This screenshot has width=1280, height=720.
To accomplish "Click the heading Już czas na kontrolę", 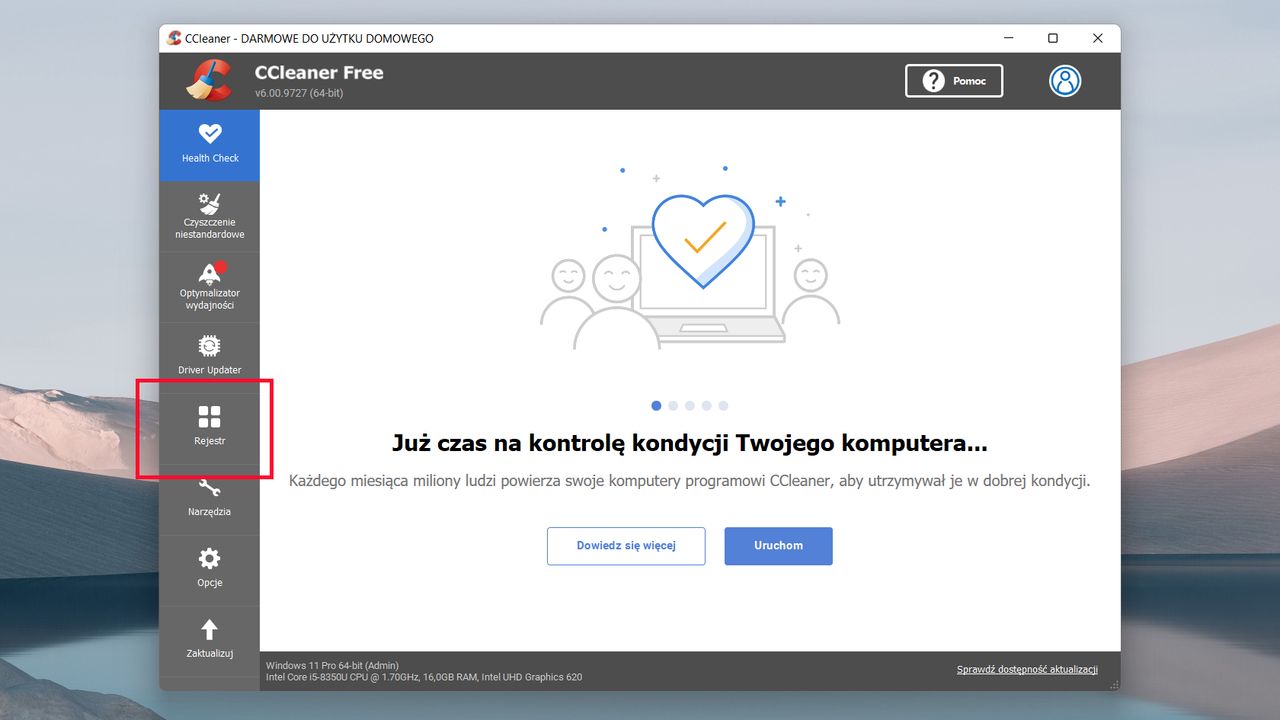I will [x=689, y=443].
